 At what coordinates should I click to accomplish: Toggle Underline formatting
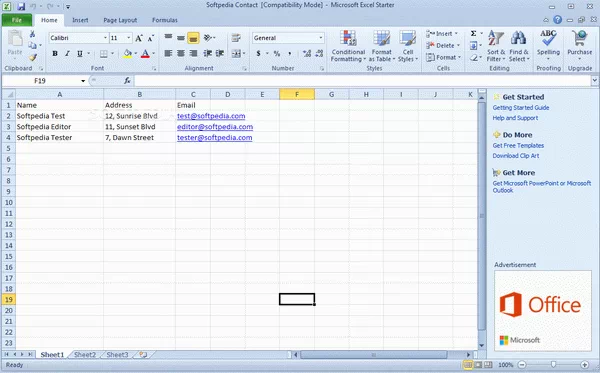click(80, 54)
